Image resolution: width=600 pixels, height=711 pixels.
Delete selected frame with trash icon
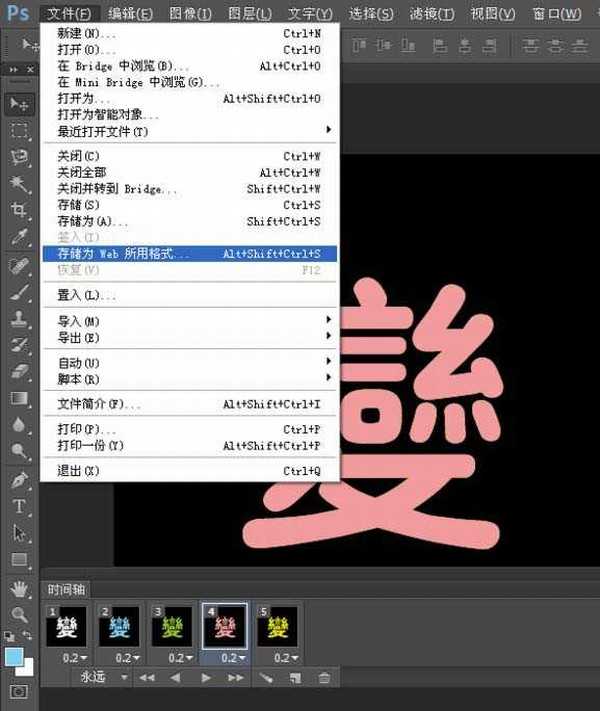pyautogui.click(x=324, y=678)
